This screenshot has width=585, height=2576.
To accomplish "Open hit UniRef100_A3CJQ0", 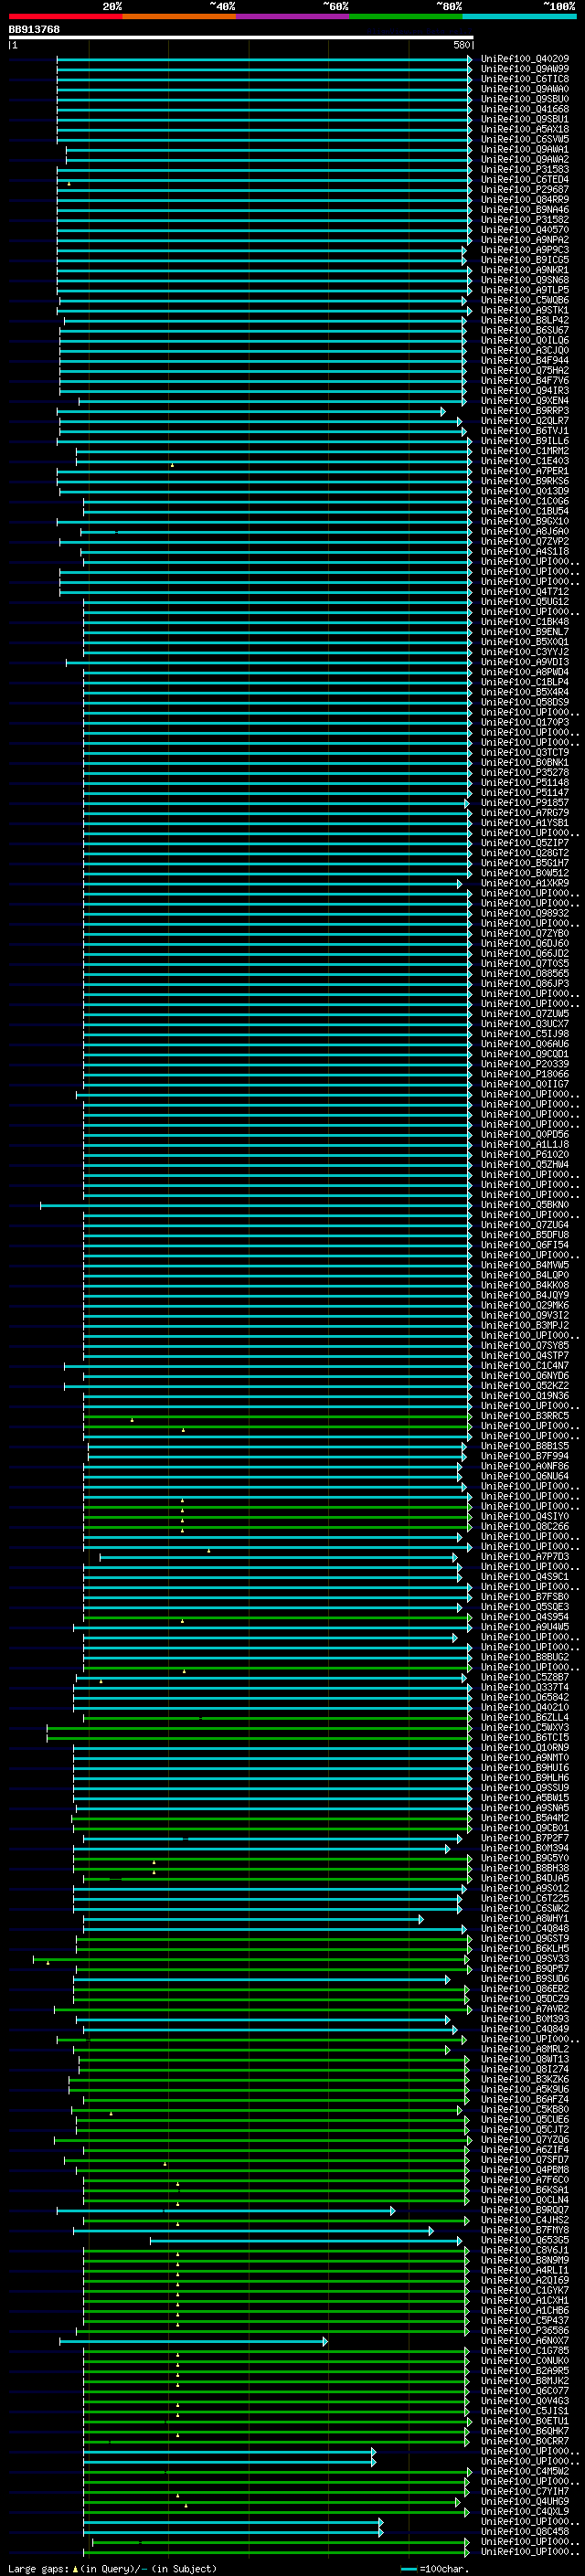I will click(525, 351).
